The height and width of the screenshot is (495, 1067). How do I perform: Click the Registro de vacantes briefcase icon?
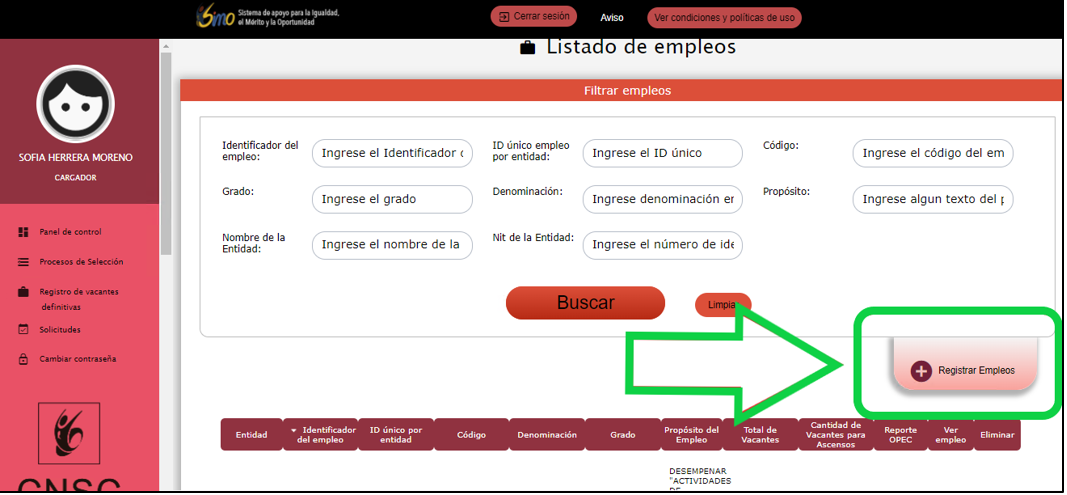click(x=23, y=292)
